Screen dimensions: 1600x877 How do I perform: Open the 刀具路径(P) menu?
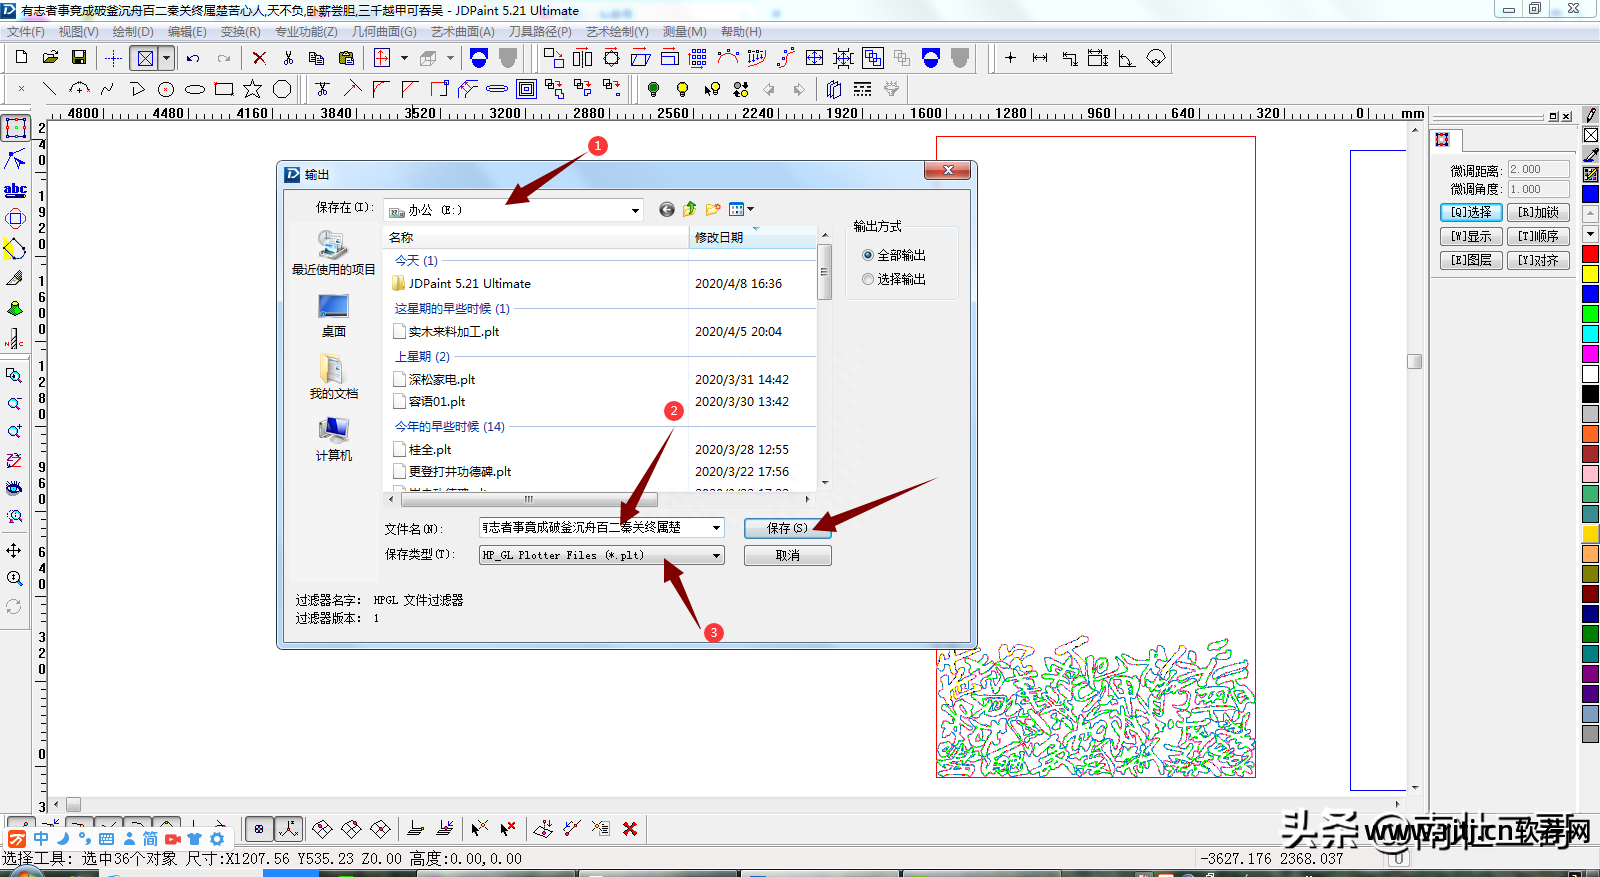(x=540, y=32)
